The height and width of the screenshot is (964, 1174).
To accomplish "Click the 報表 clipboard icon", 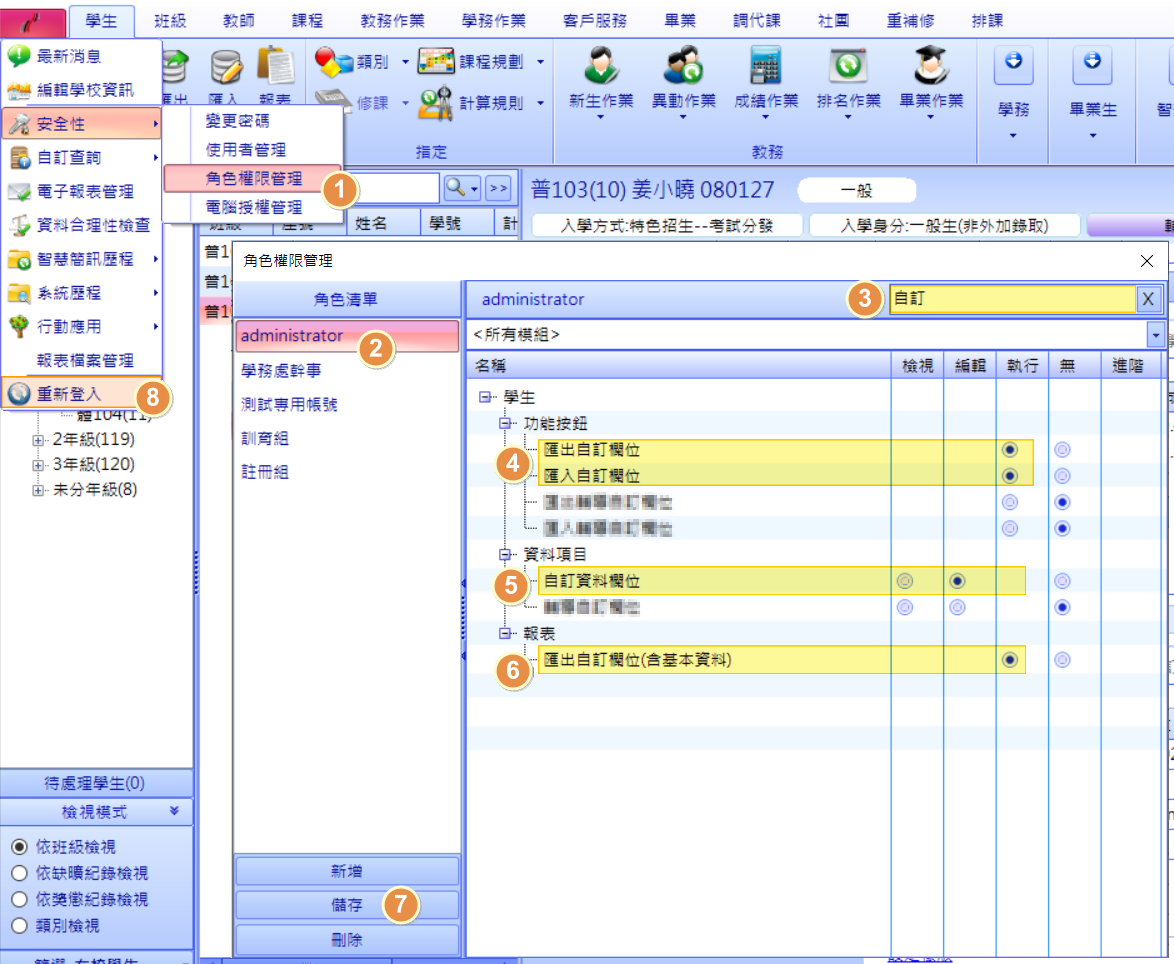I will (276, 66).
